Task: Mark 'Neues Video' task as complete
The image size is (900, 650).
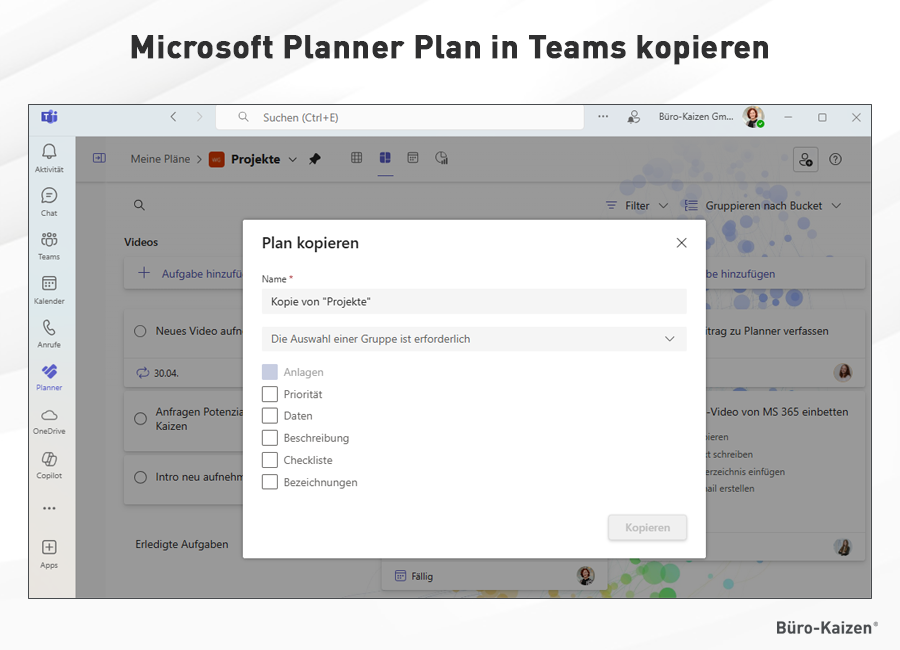Action: coord(140,331)
